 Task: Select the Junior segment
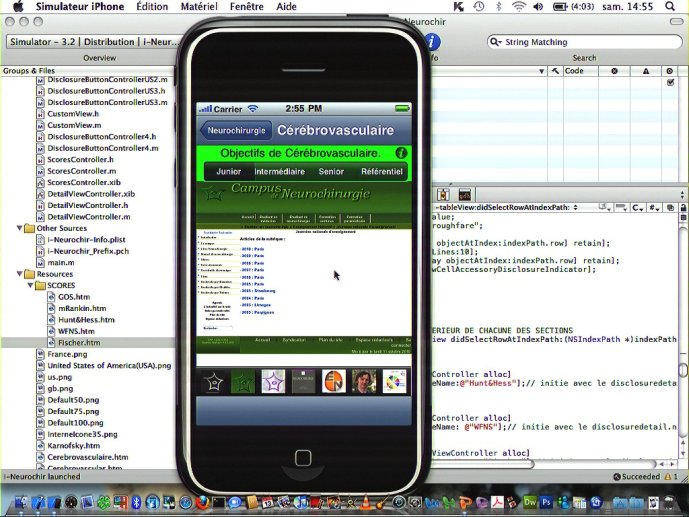coord(228,172)
